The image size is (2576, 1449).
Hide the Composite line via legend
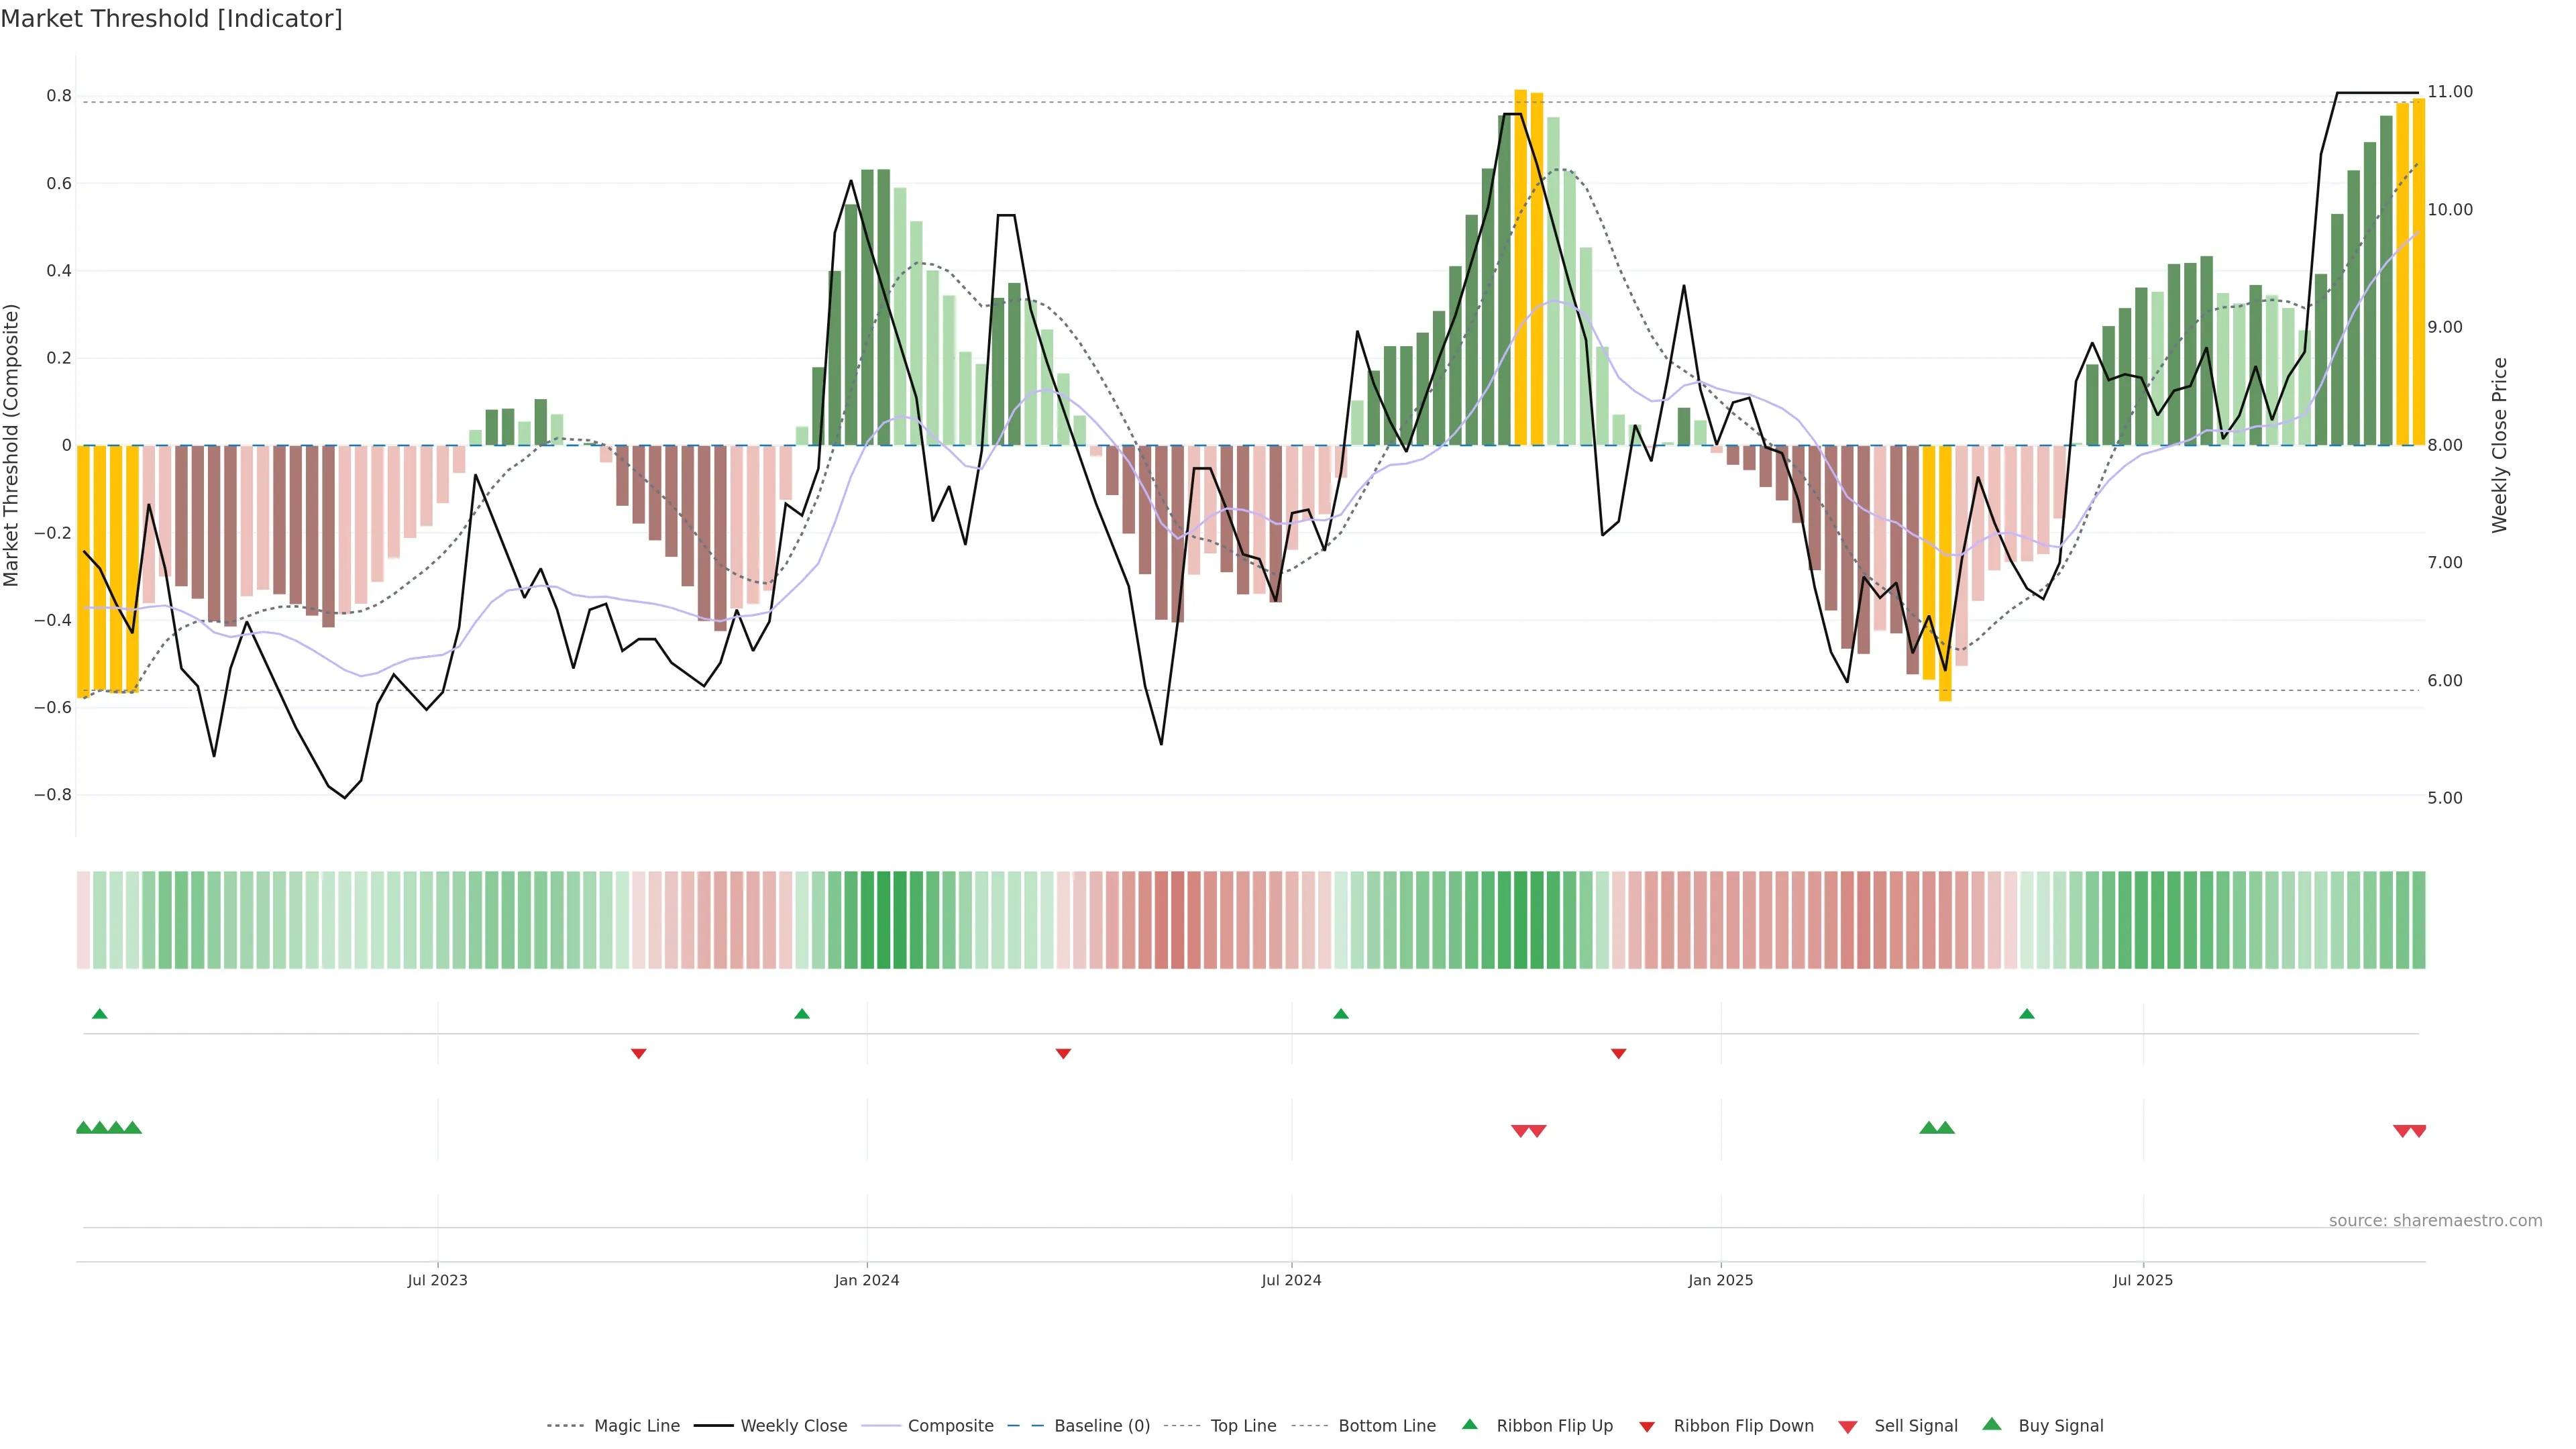950,1426
